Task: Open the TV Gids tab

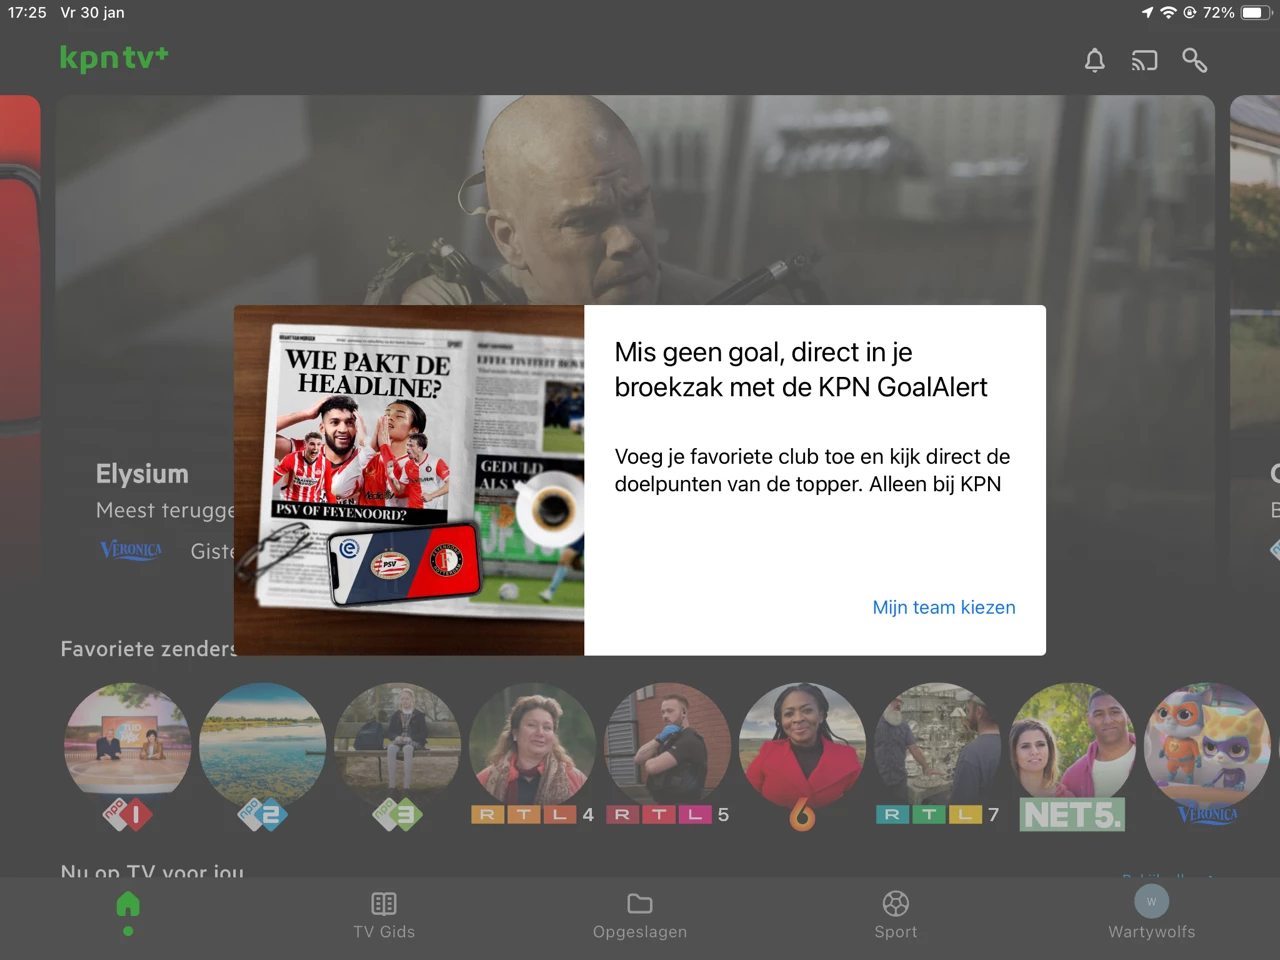Action: click(x=384, y=916)
